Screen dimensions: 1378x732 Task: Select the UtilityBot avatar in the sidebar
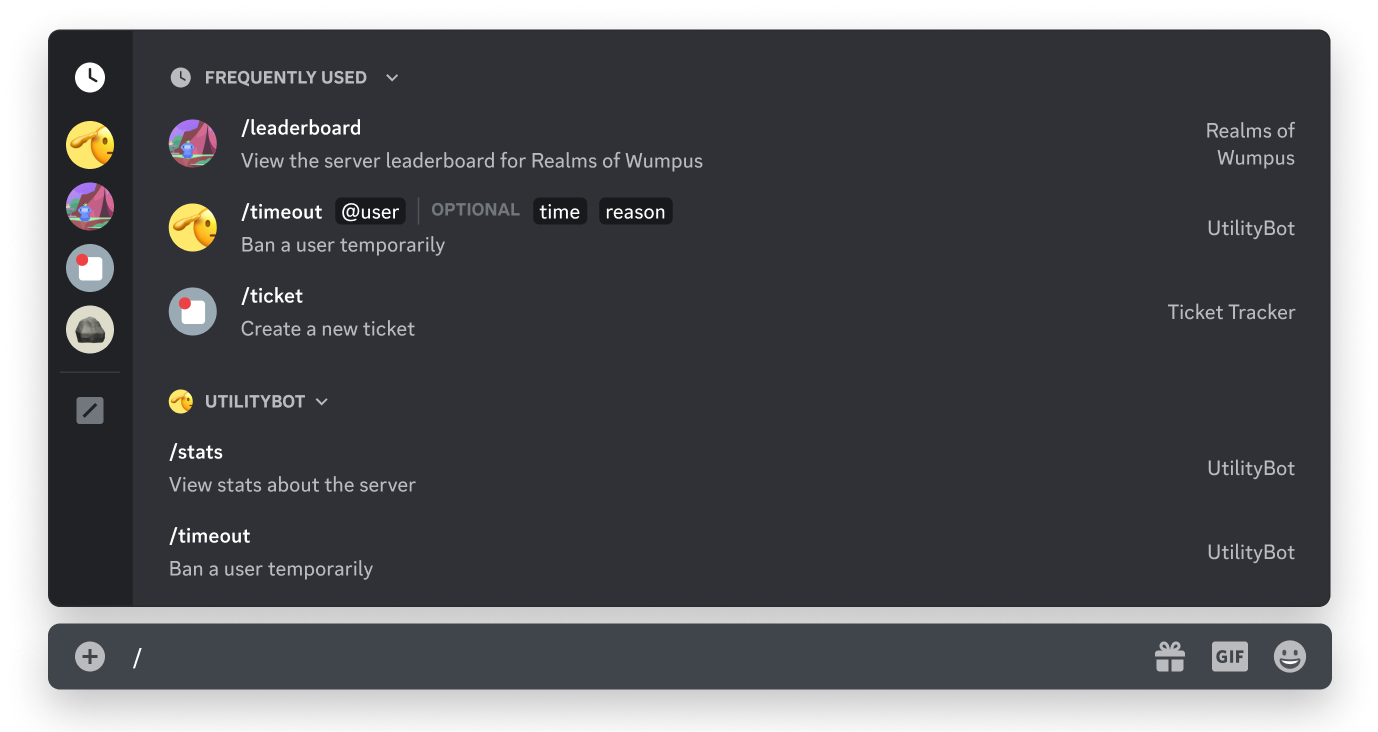pyautogui.click(x=89, y=145)
